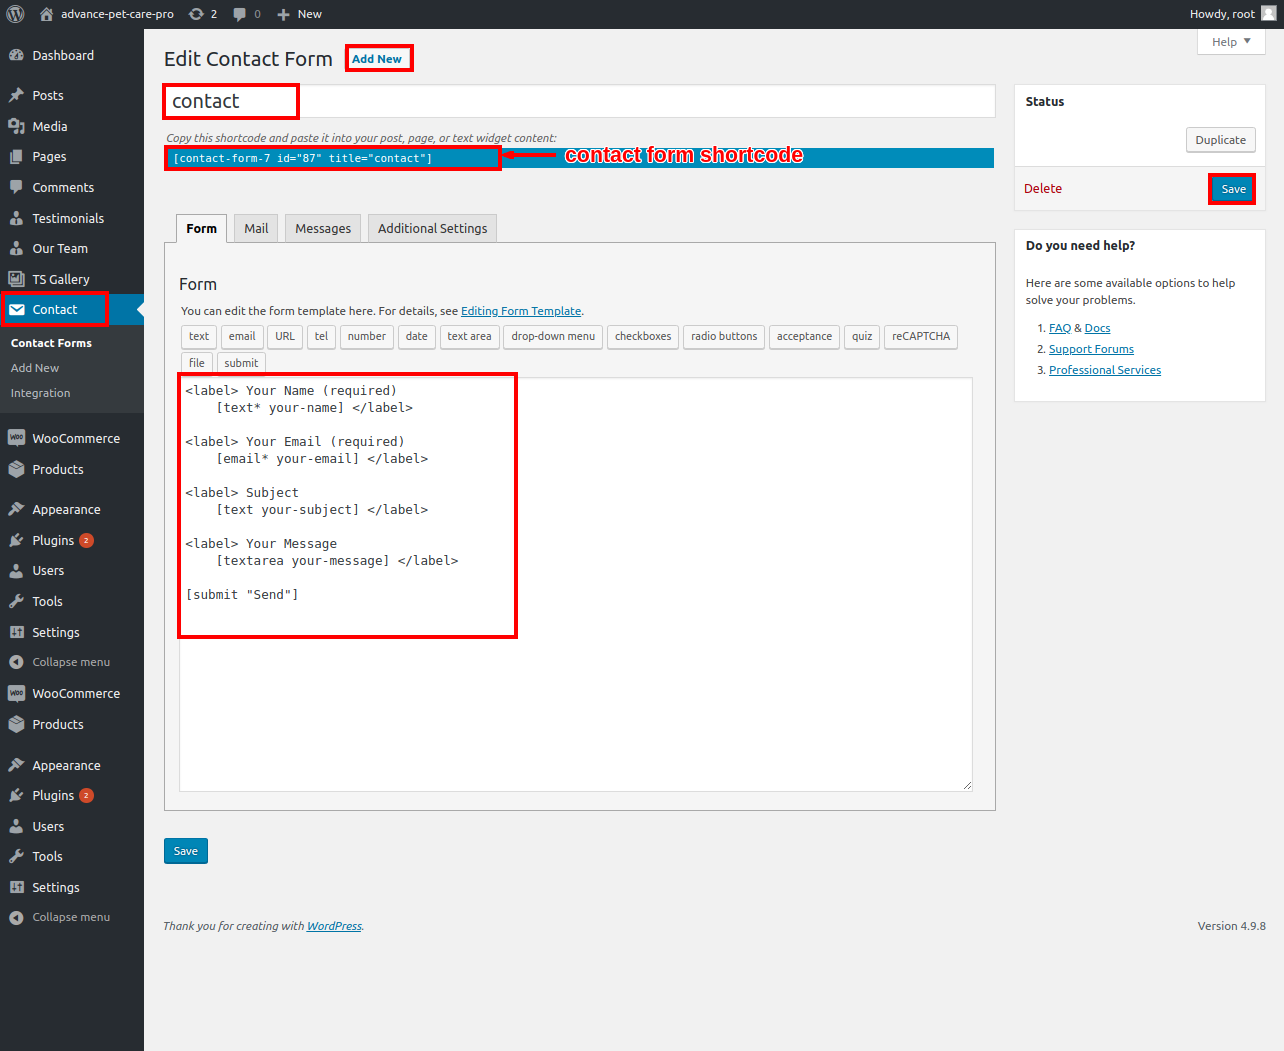Insert a radio buttons tag

click(x=724, y=337)
